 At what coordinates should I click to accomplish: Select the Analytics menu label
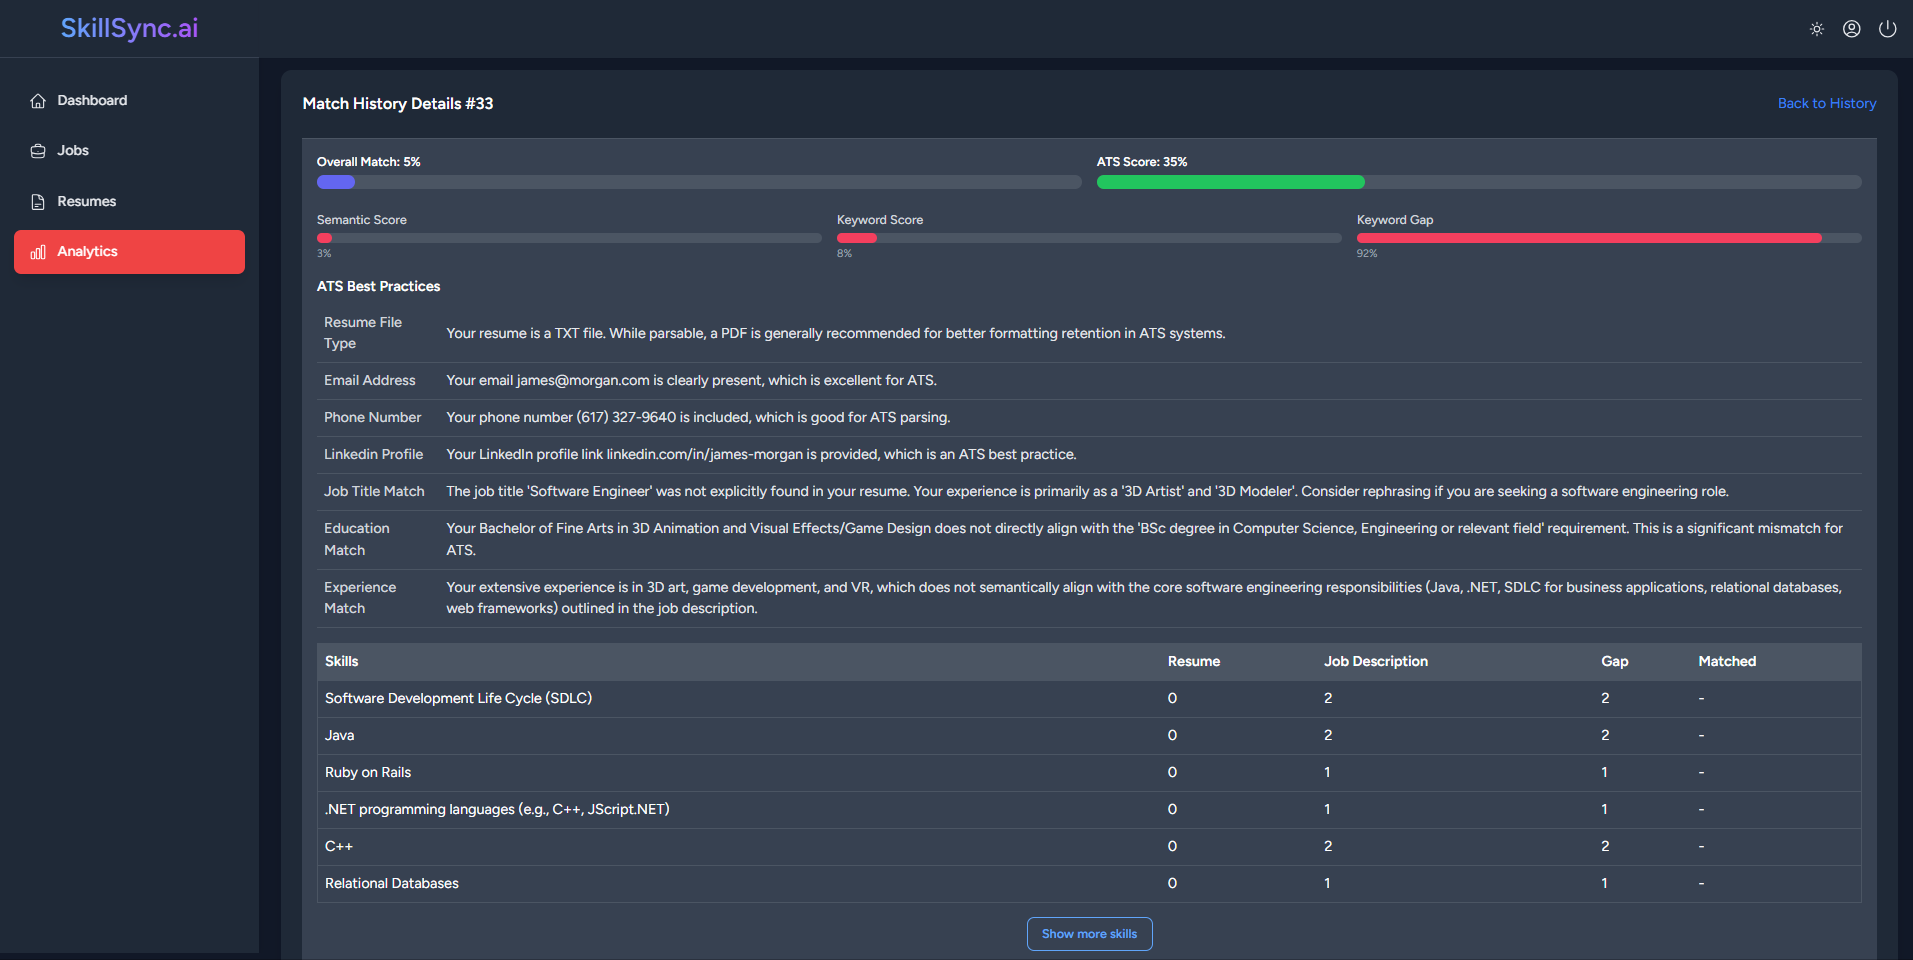click(87, 252)
